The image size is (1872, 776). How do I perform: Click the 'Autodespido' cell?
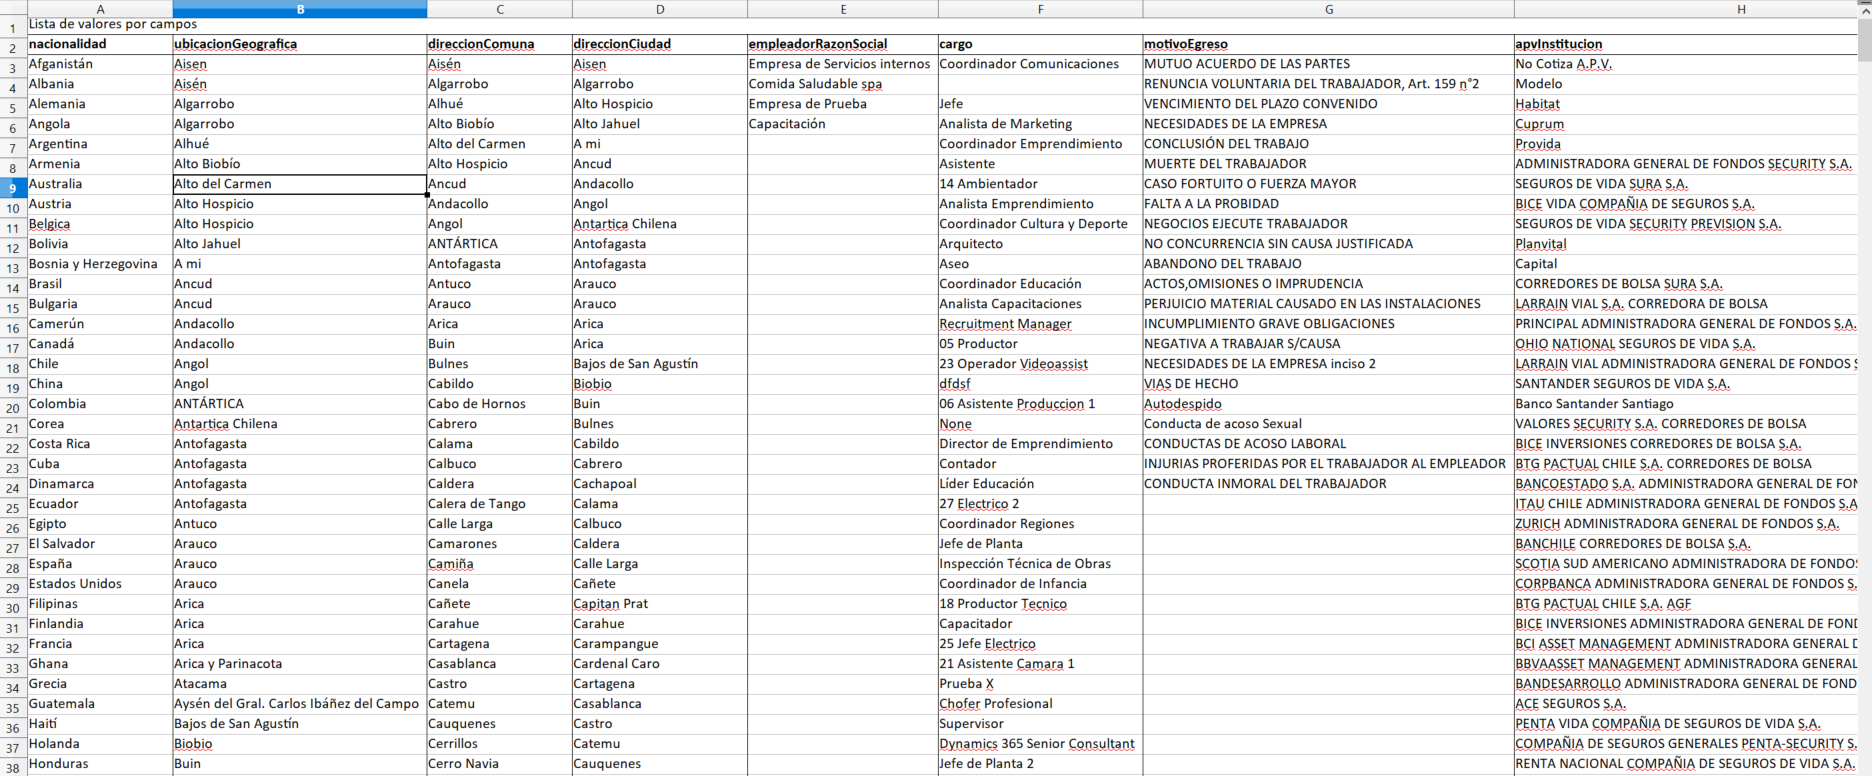point(1328,404)
